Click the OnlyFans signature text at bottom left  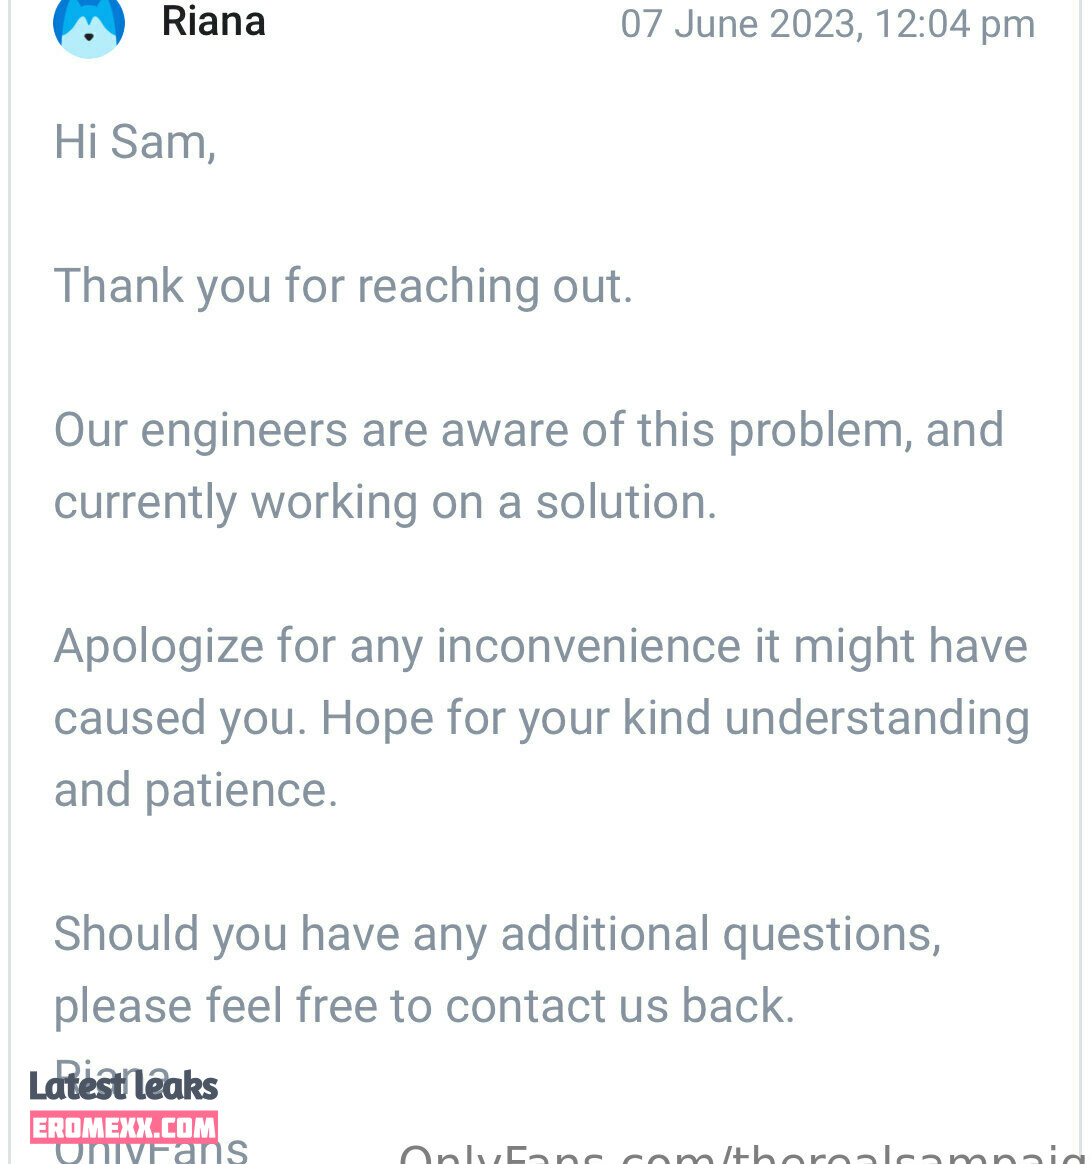pyautogui.click(x=151, y=1152)
